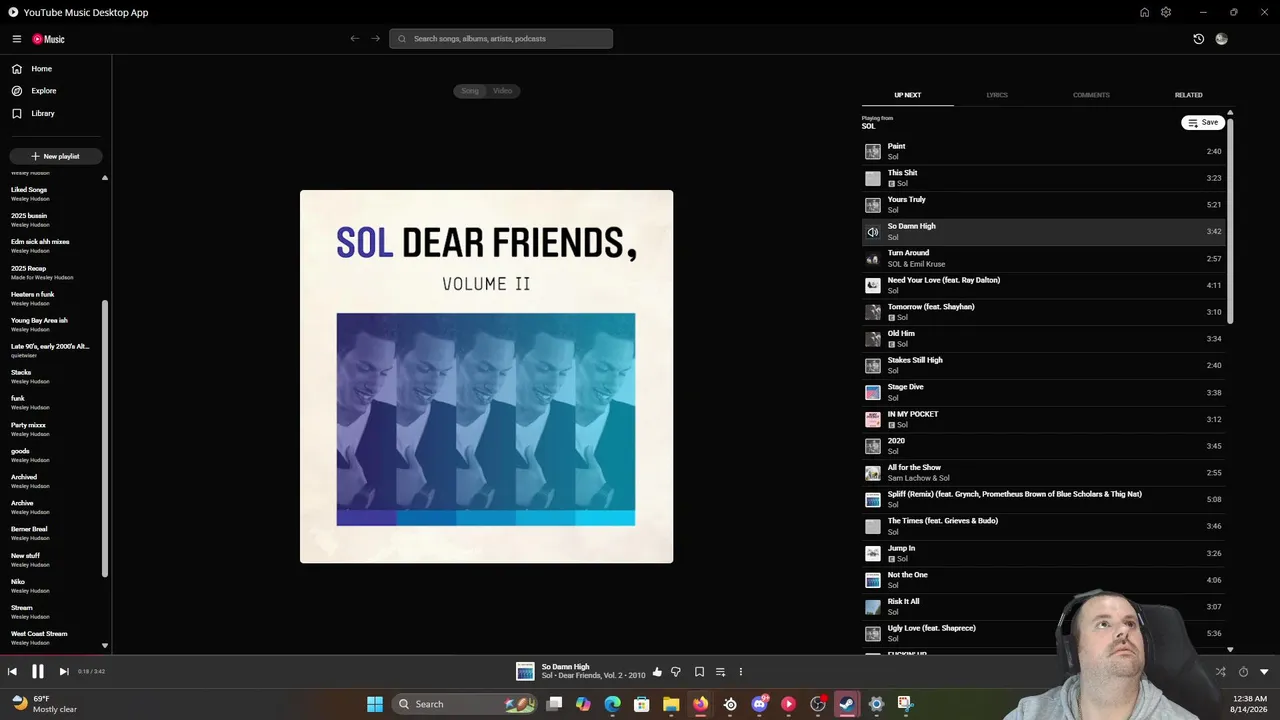Click the title bar home icon

(x=1144, y=12)
